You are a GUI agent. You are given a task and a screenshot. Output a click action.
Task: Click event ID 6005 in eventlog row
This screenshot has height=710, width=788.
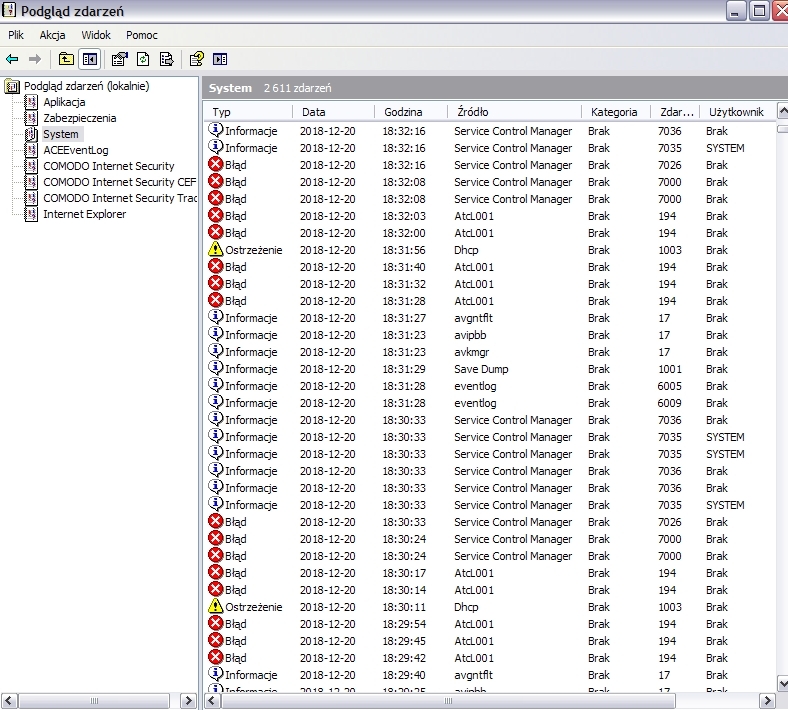pos(669,386)
